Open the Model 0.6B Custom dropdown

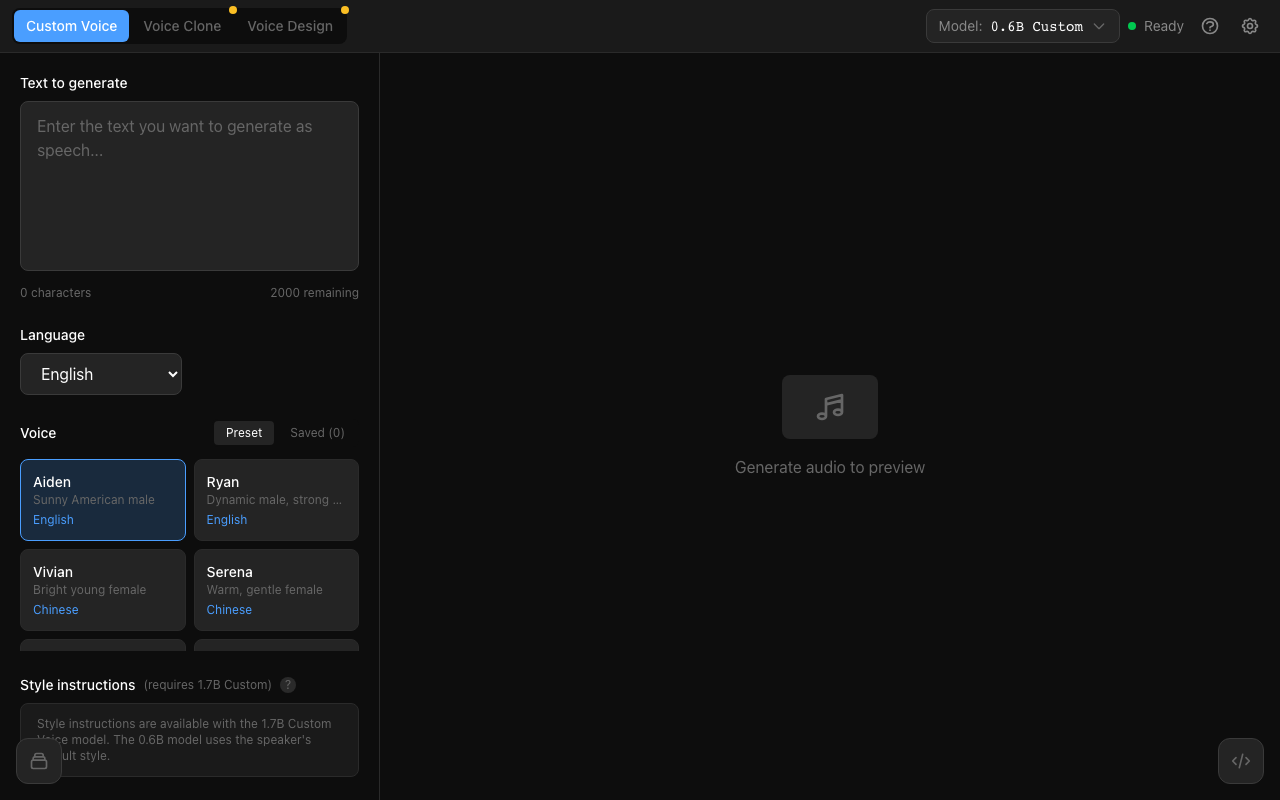click(x=1023, y=26)
